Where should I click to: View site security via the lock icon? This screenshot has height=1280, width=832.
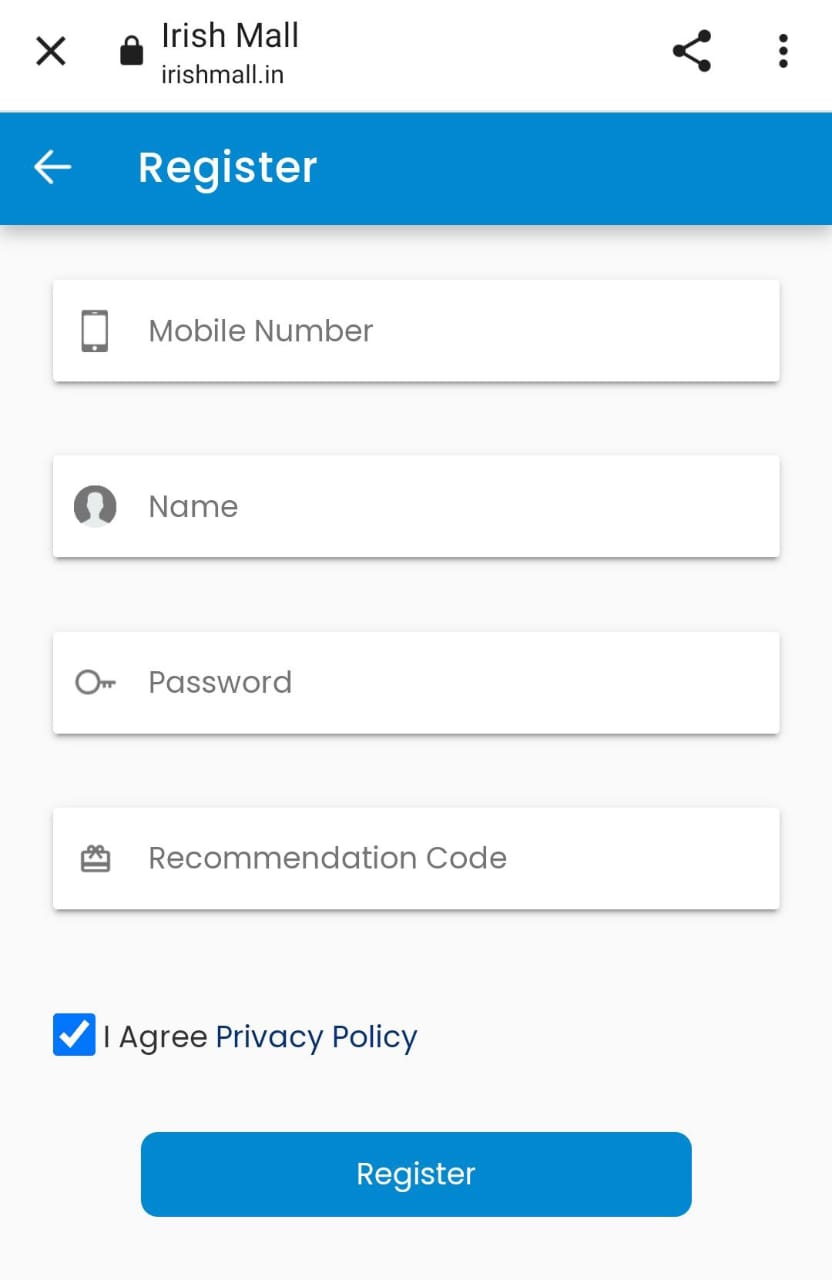point(131,51)
